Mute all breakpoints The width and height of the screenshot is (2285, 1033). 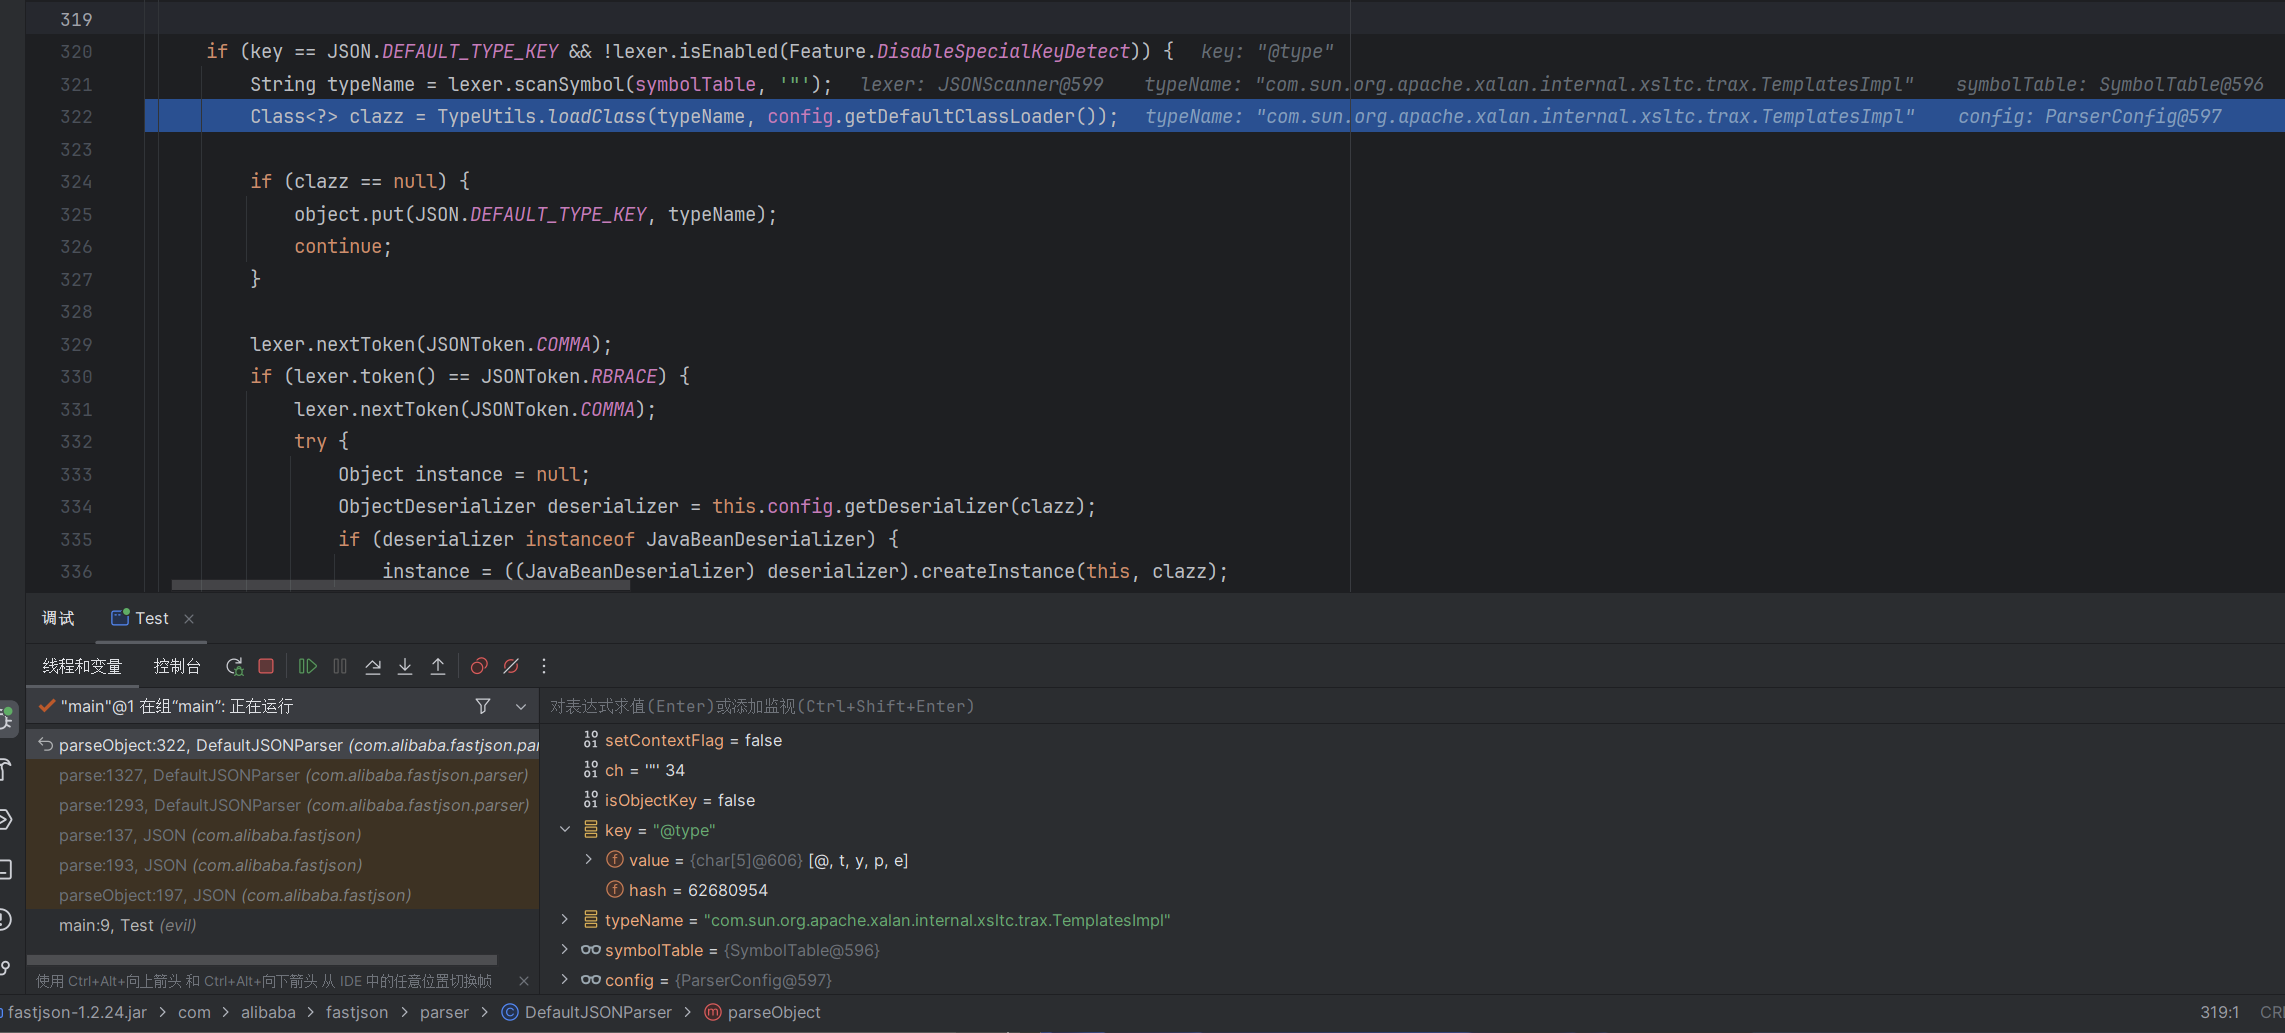point(511,666)
